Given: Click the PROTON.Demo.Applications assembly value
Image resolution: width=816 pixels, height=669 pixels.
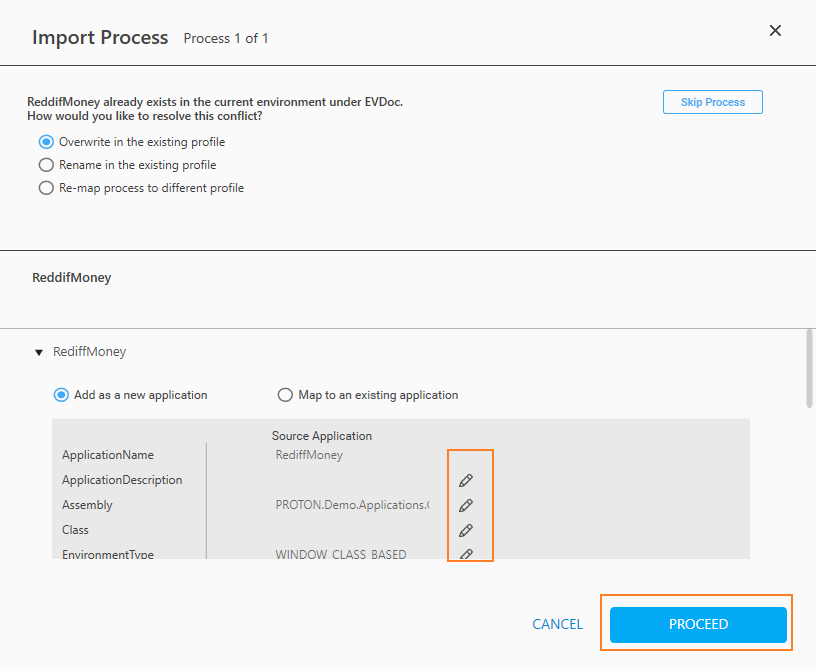Looking at the screenshot, I should pos(352,505).
